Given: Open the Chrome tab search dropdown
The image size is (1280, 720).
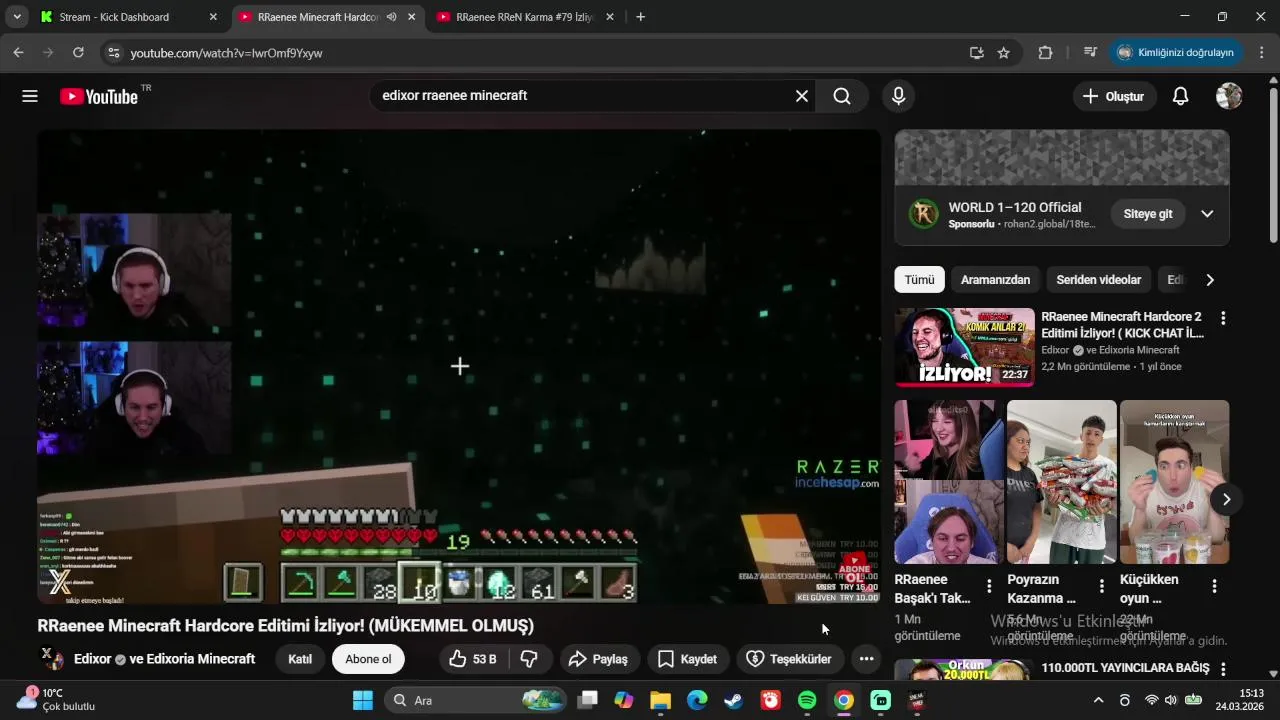Looking at the screenshot, I should 17,17.
